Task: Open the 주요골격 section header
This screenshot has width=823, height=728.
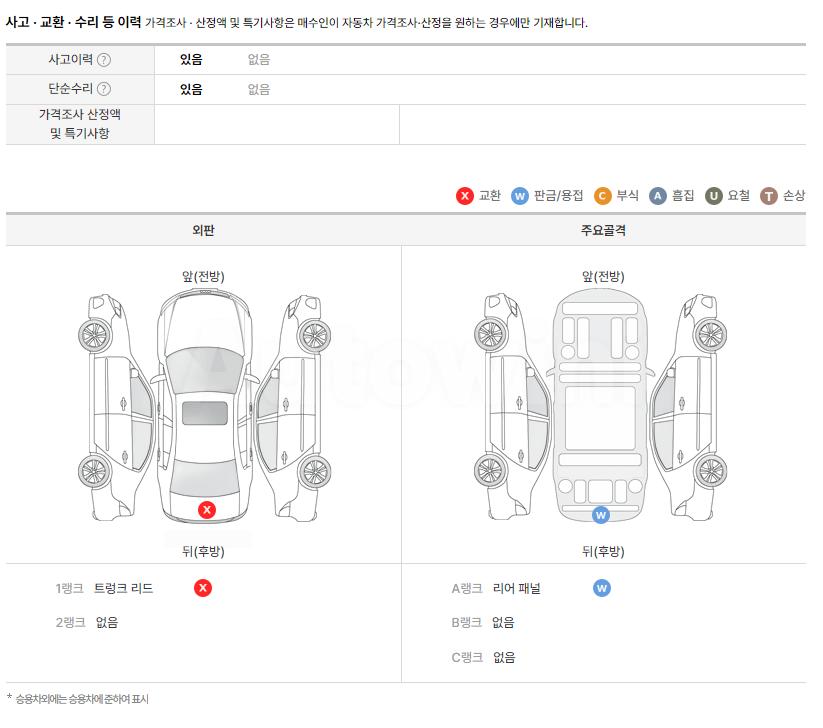Action: (603, 230)
